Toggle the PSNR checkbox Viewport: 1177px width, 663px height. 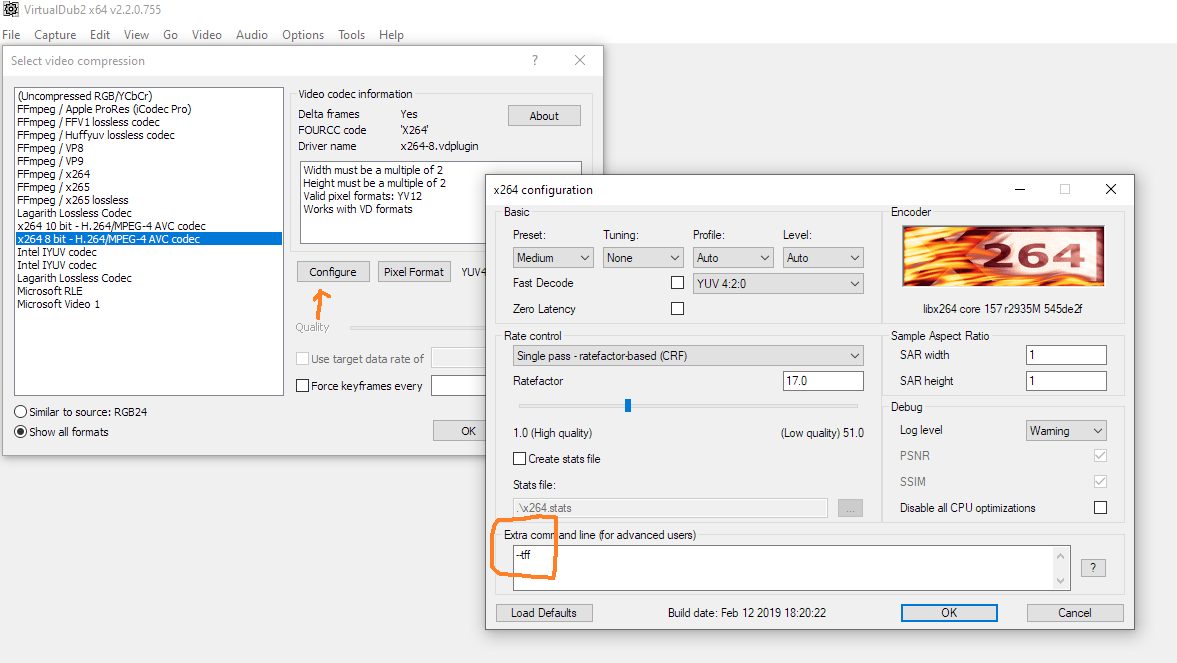pos(1100,456)
